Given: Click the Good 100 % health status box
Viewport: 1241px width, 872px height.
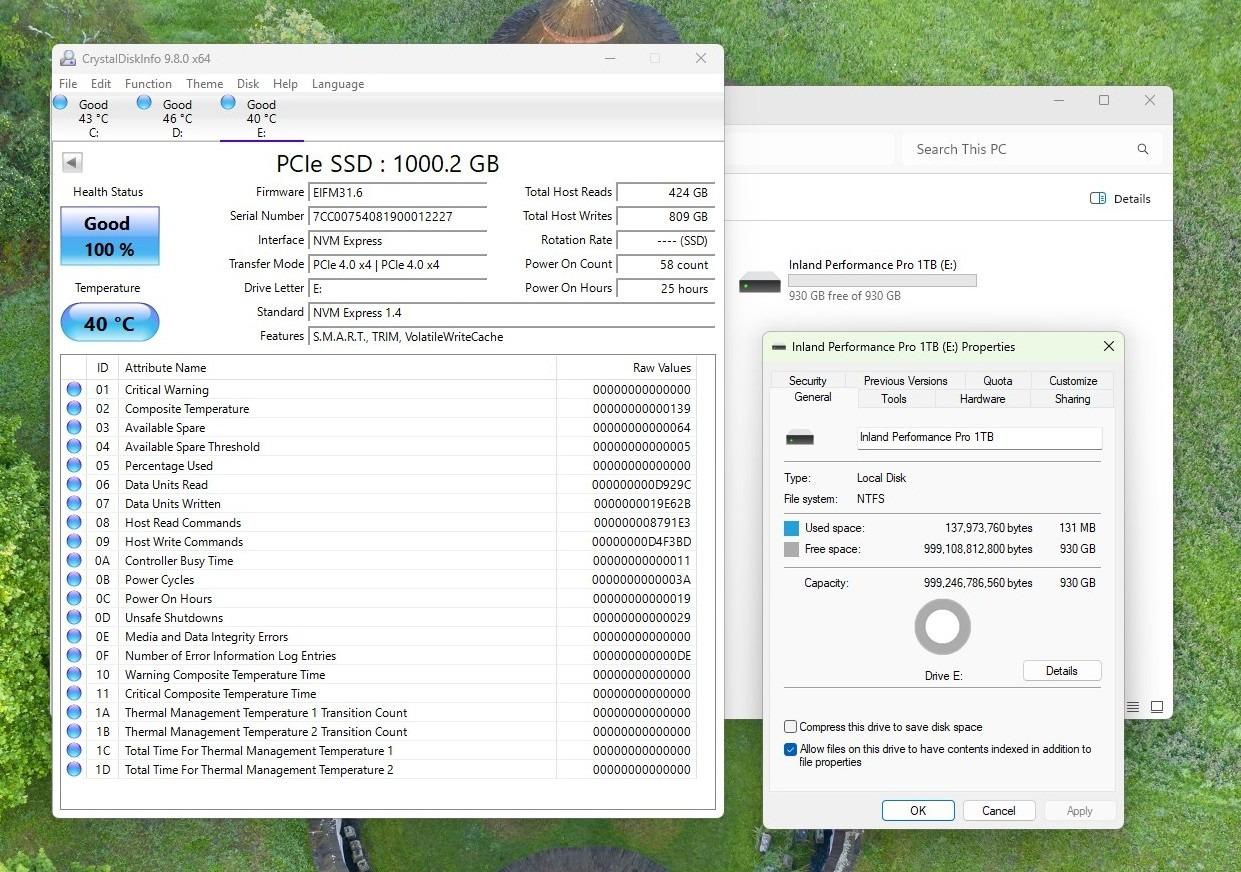Looking at the screenshot, I should click(x=109, y=236).
